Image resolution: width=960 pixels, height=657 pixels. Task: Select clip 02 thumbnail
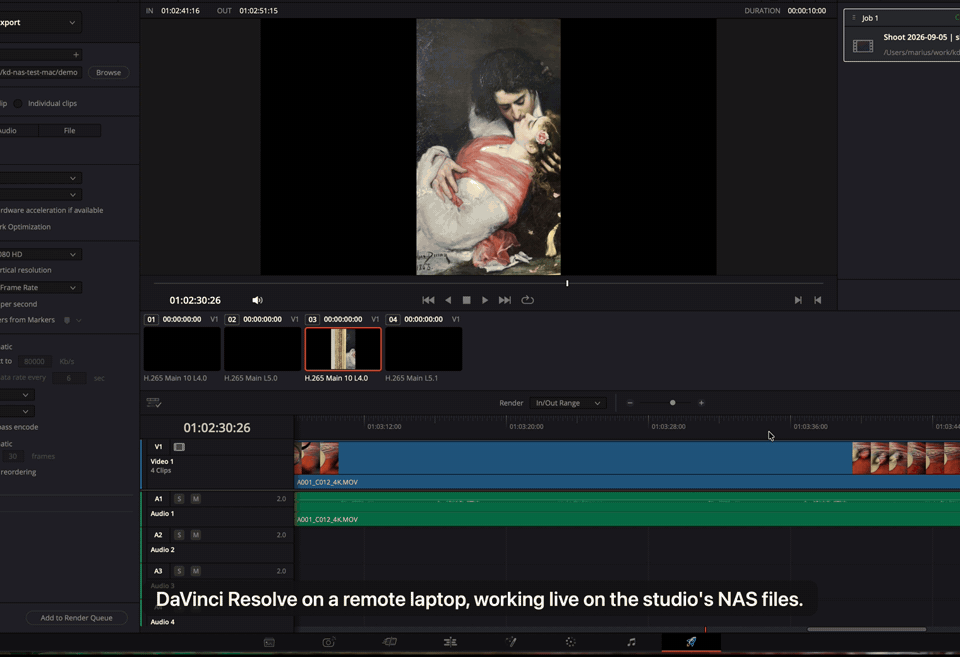coord(262,349)
